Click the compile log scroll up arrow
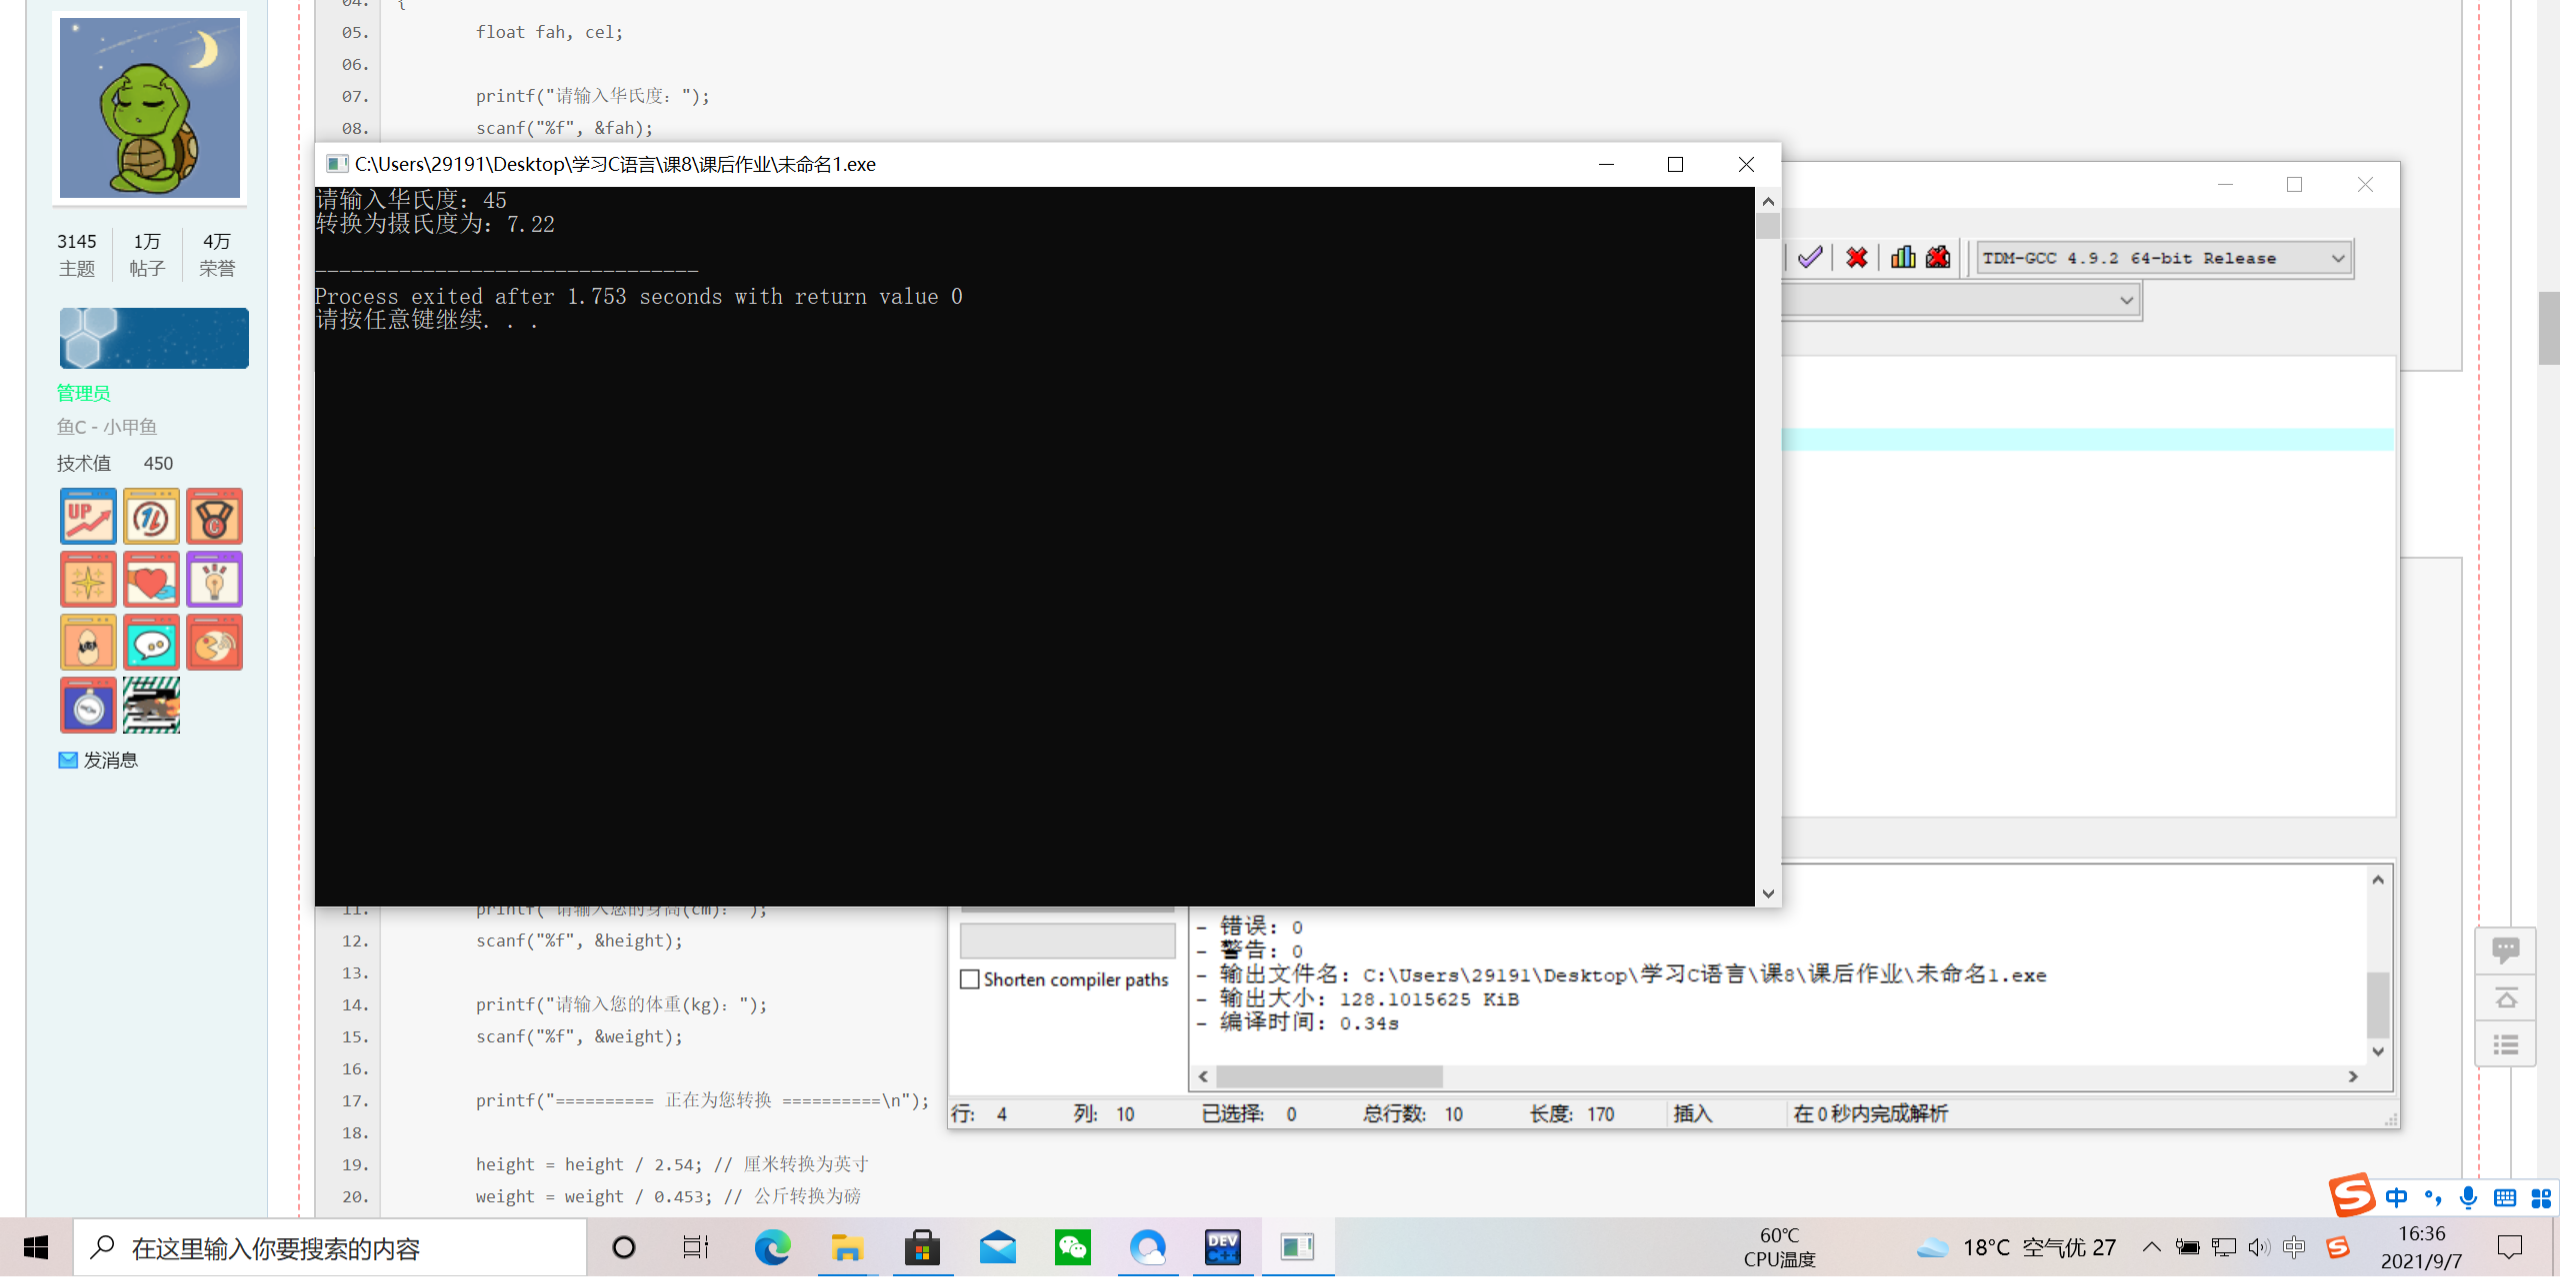Viewport: 2560px width, 1277px height. click(2379, 879)
